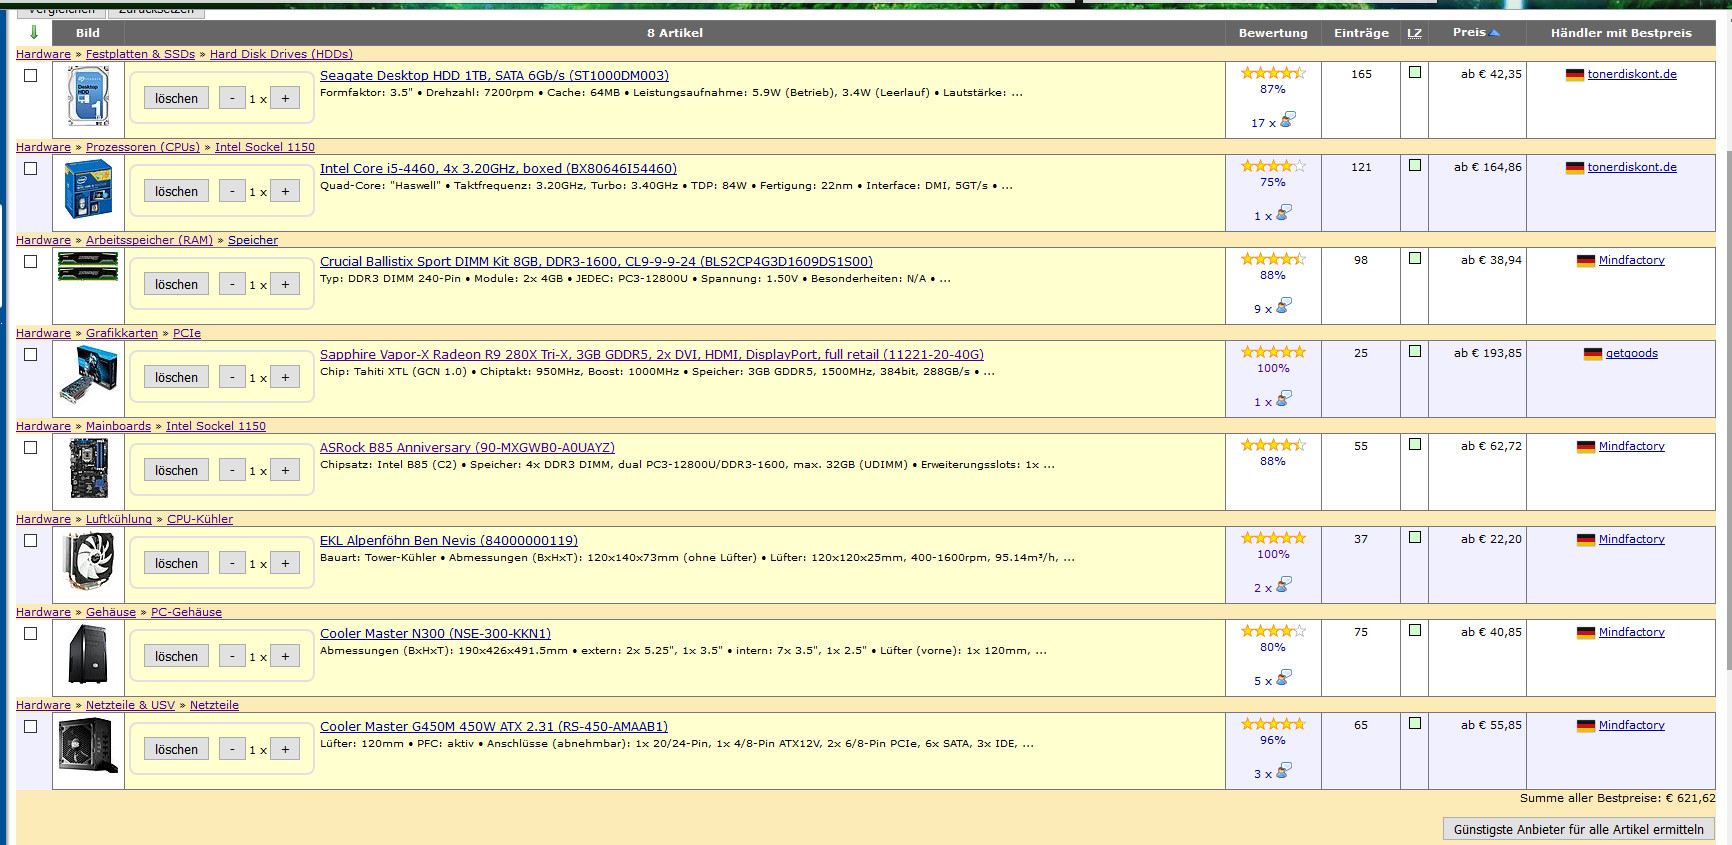Open EKL Alpenföhn cooler thumbnail

point(88,561)
